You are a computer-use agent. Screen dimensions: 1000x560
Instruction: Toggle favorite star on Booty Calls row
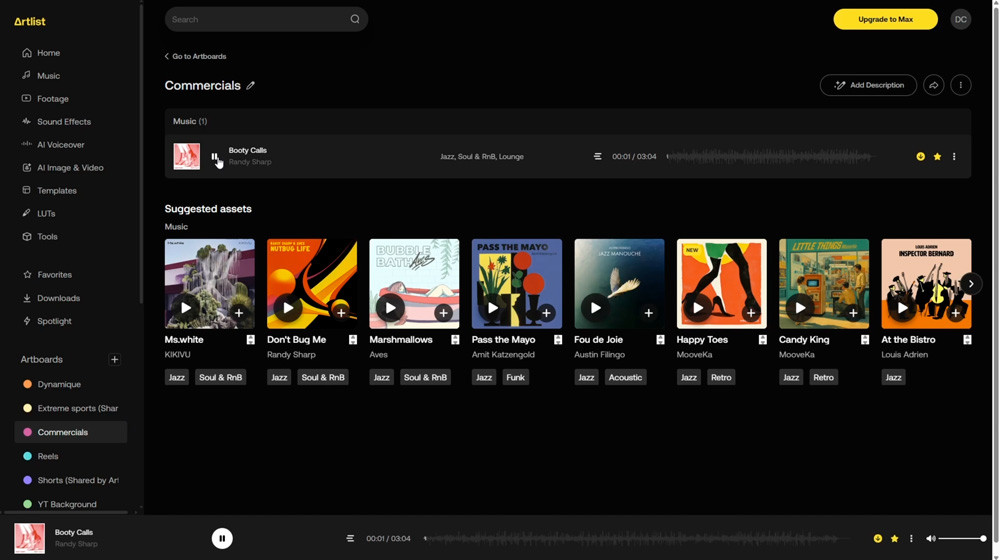point(938,156)
